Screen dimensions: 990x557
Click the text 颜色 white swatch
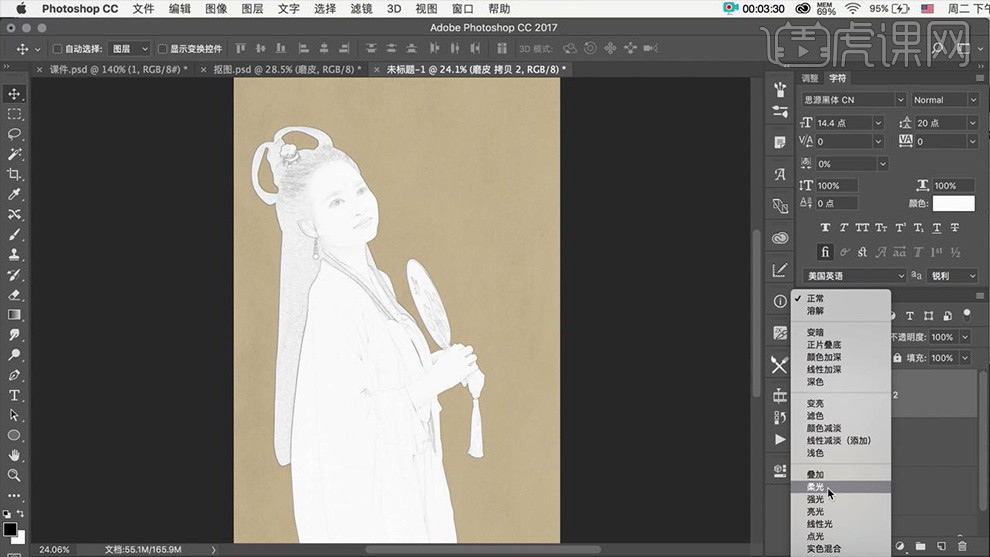click(953, 203)
